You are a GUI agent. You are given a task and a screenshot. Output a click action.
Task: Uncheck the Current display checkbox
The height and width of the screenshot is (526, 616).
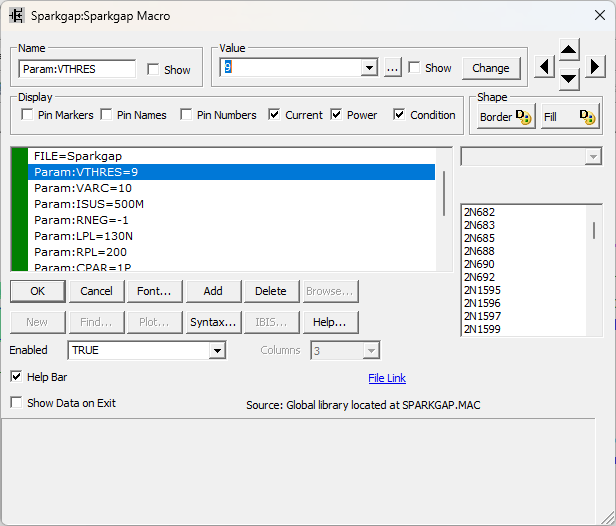[x=274, y=115]
